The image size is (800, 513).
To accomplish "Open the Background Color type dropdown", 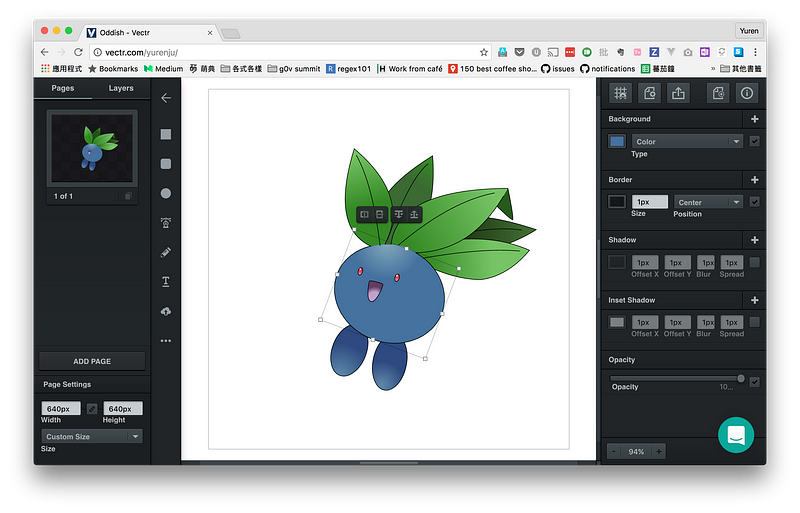I will point(687,141).
